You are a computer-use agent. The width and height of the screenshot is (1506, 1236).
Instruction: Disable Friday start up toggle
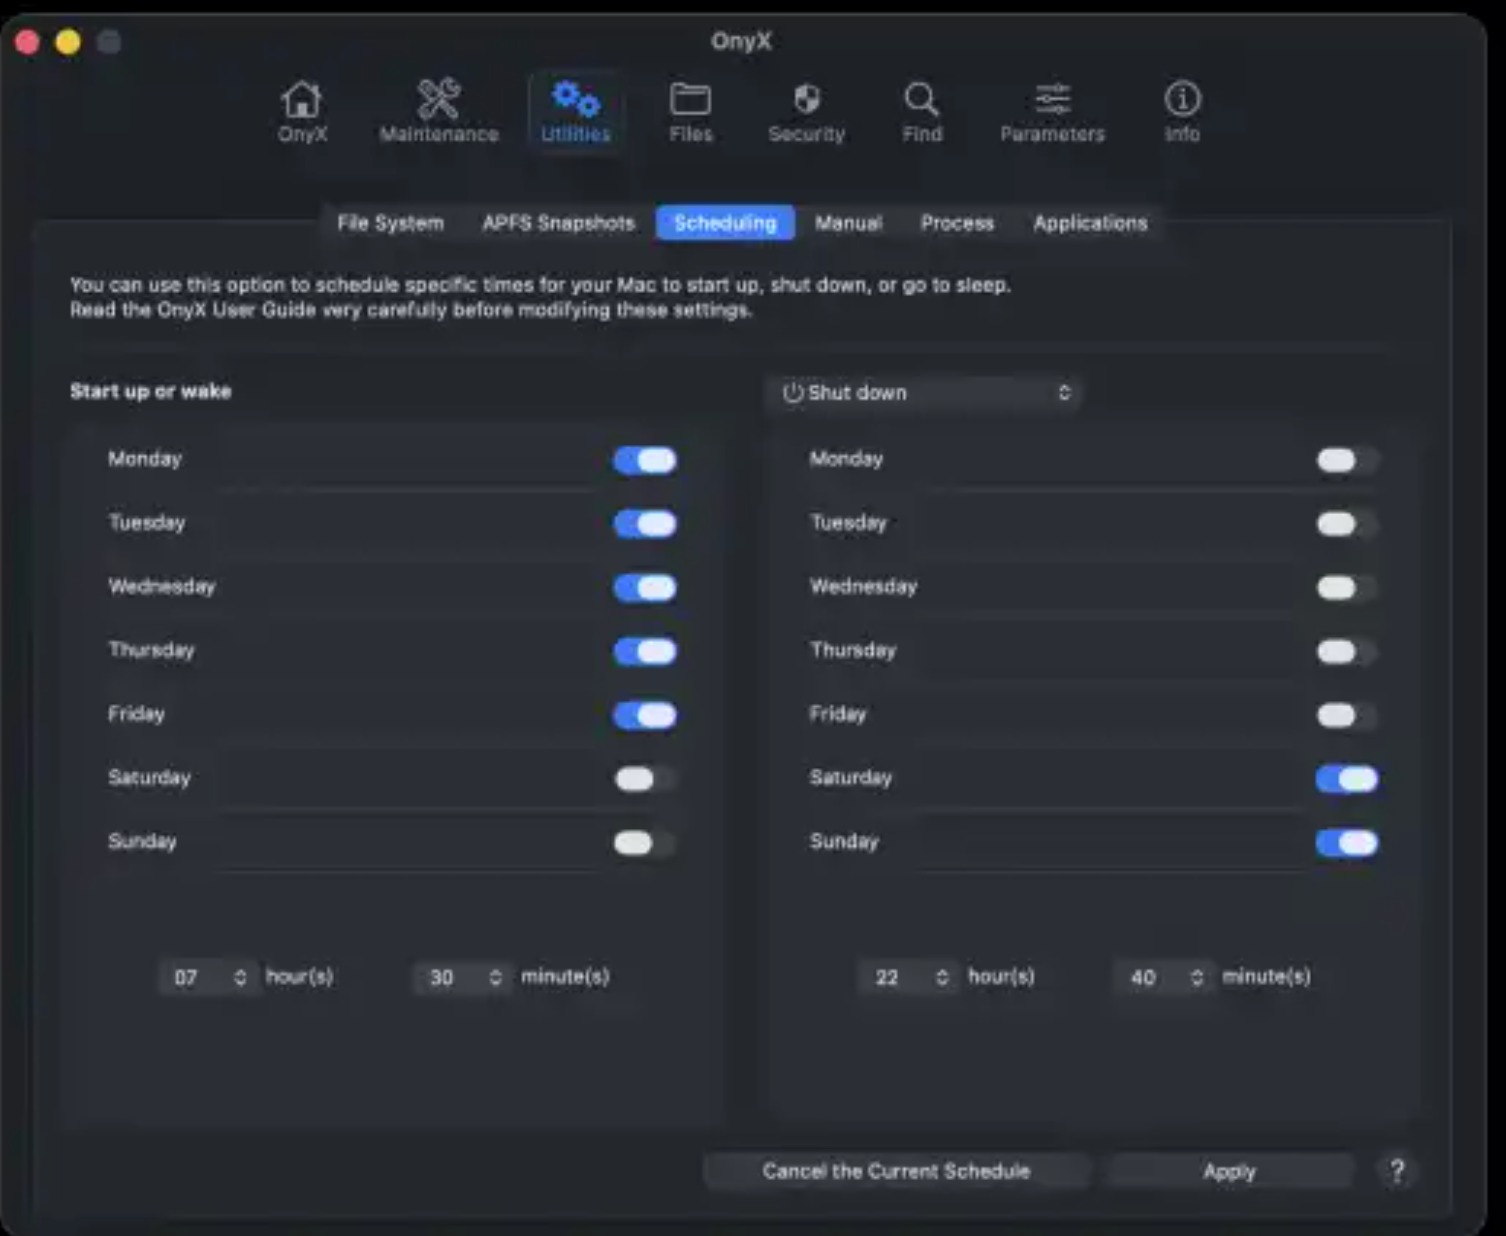[x=645, y=716]
